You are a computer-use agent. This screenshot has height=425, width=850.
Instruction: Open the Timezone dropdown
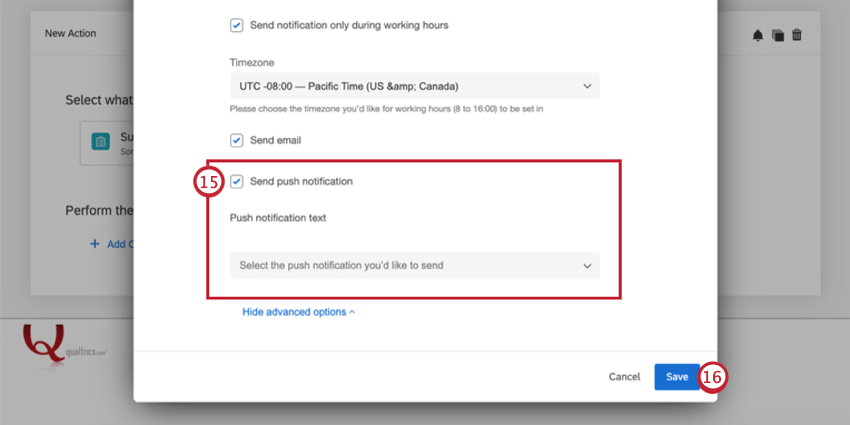[415, 86]
